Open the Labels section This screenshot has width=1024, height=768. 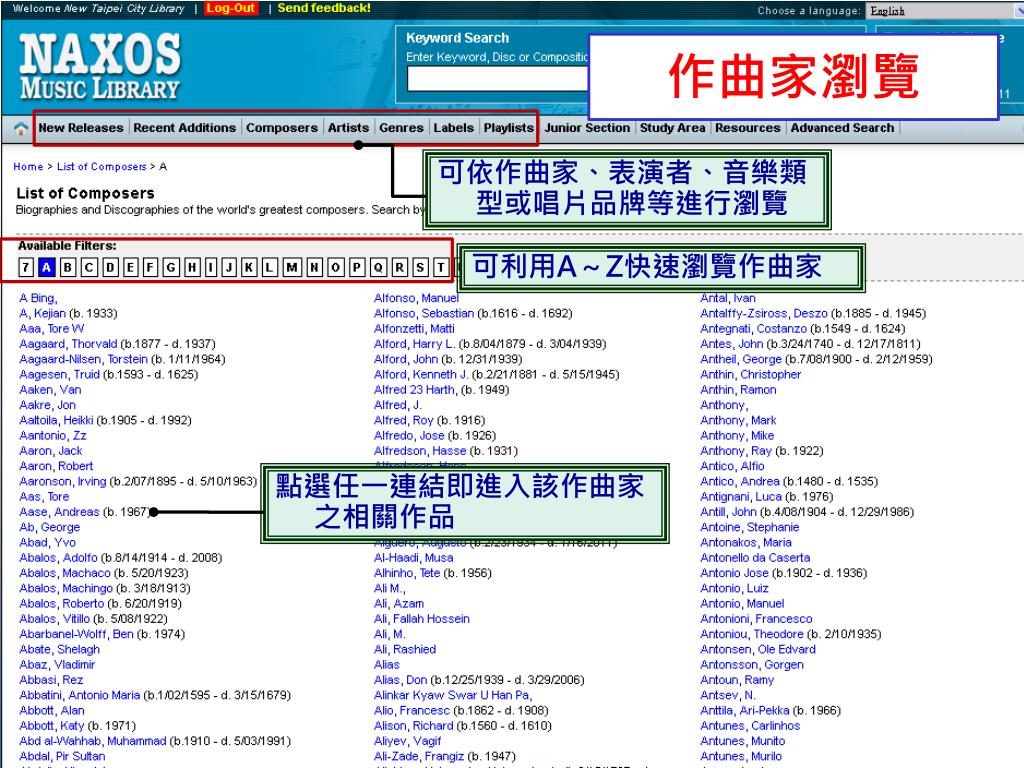click(454, 128)
